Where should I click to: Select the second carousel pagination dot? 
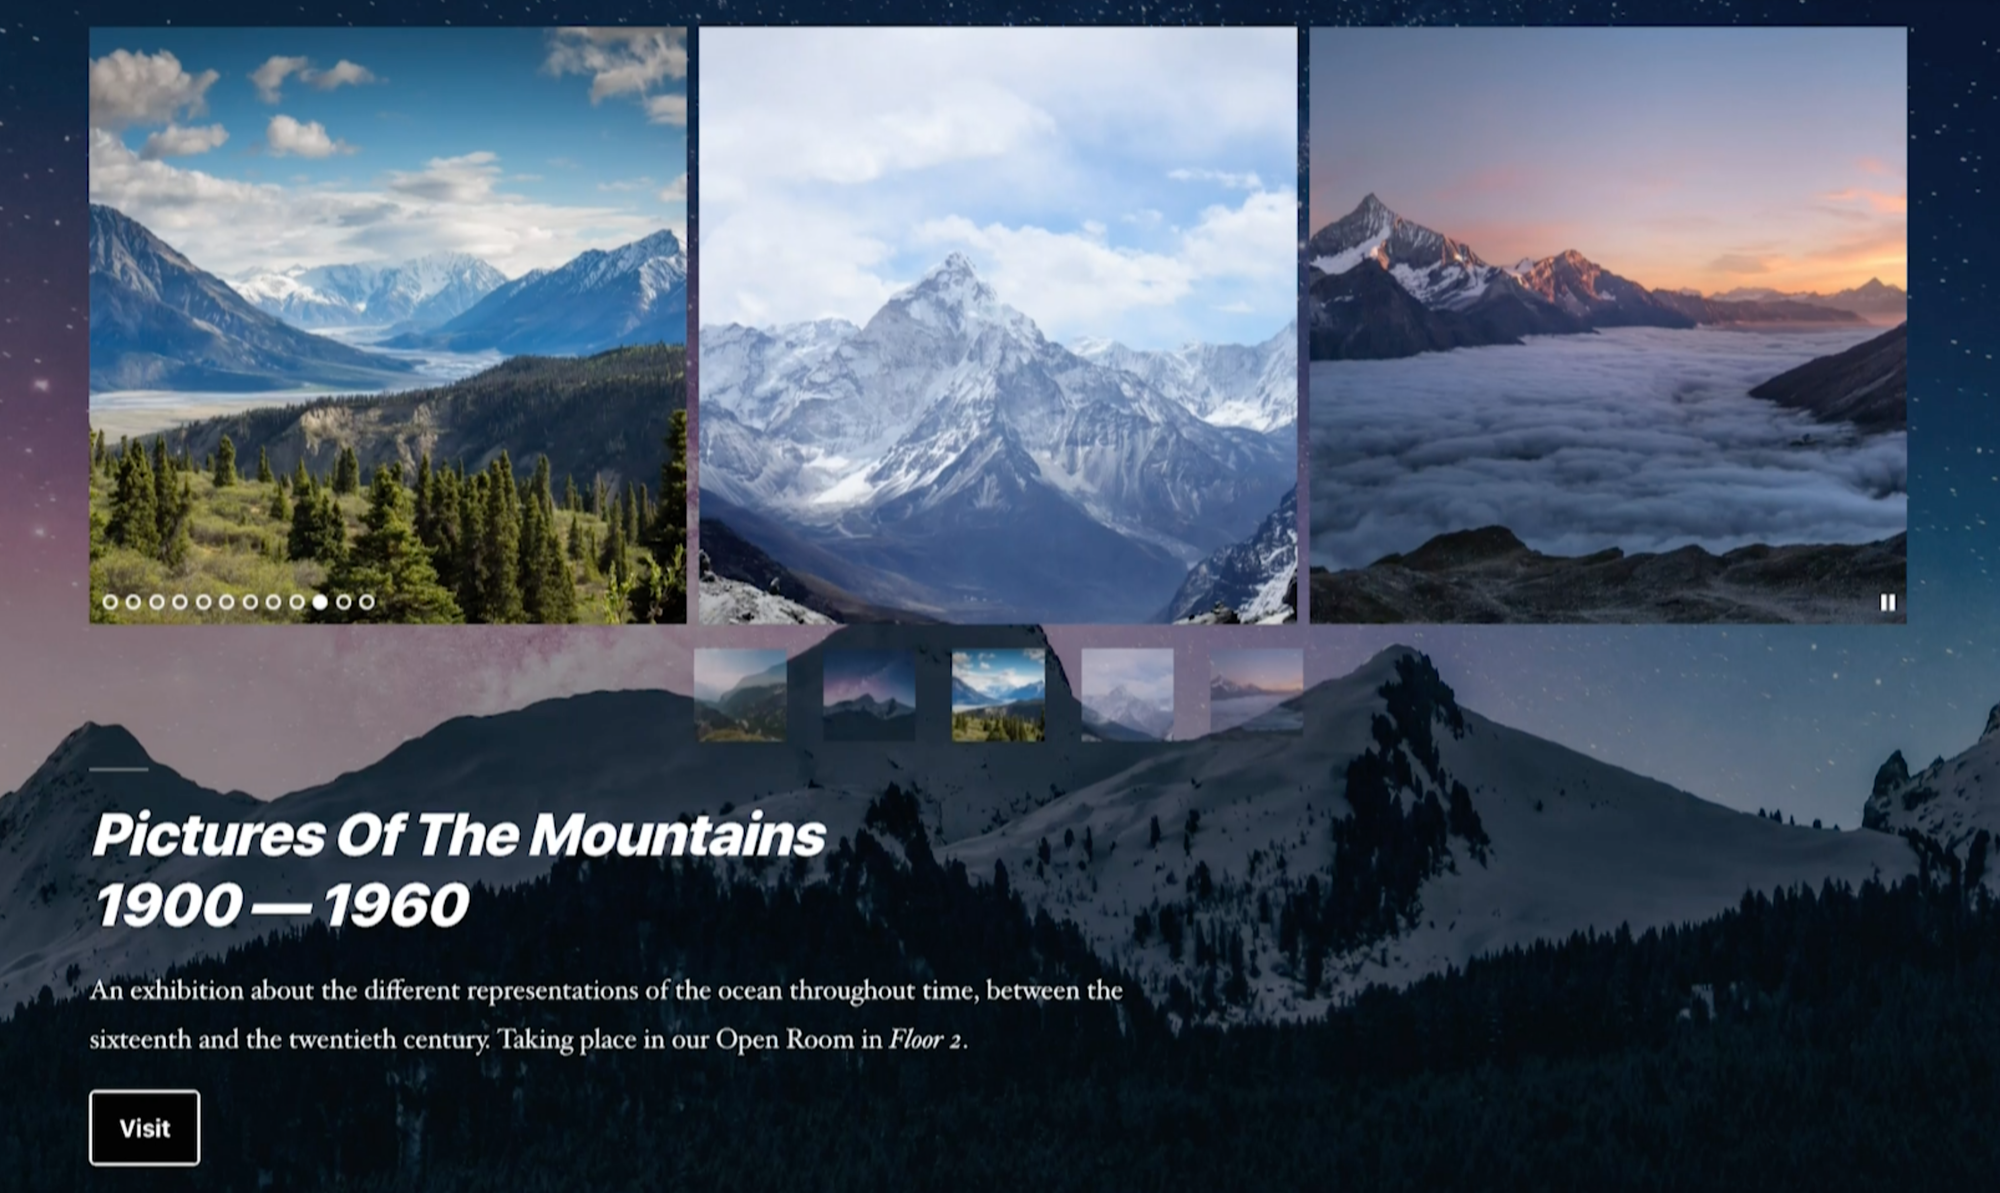click(x=133, y=602)
